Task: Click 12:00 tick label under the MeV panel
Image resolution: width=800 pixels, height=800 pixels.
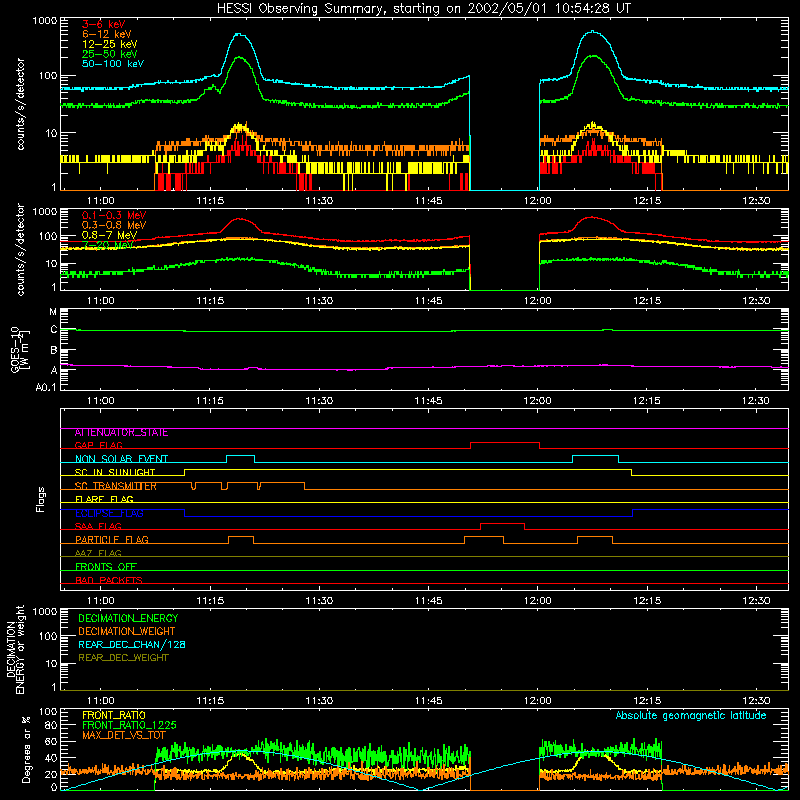Action: tap(538, 301)
